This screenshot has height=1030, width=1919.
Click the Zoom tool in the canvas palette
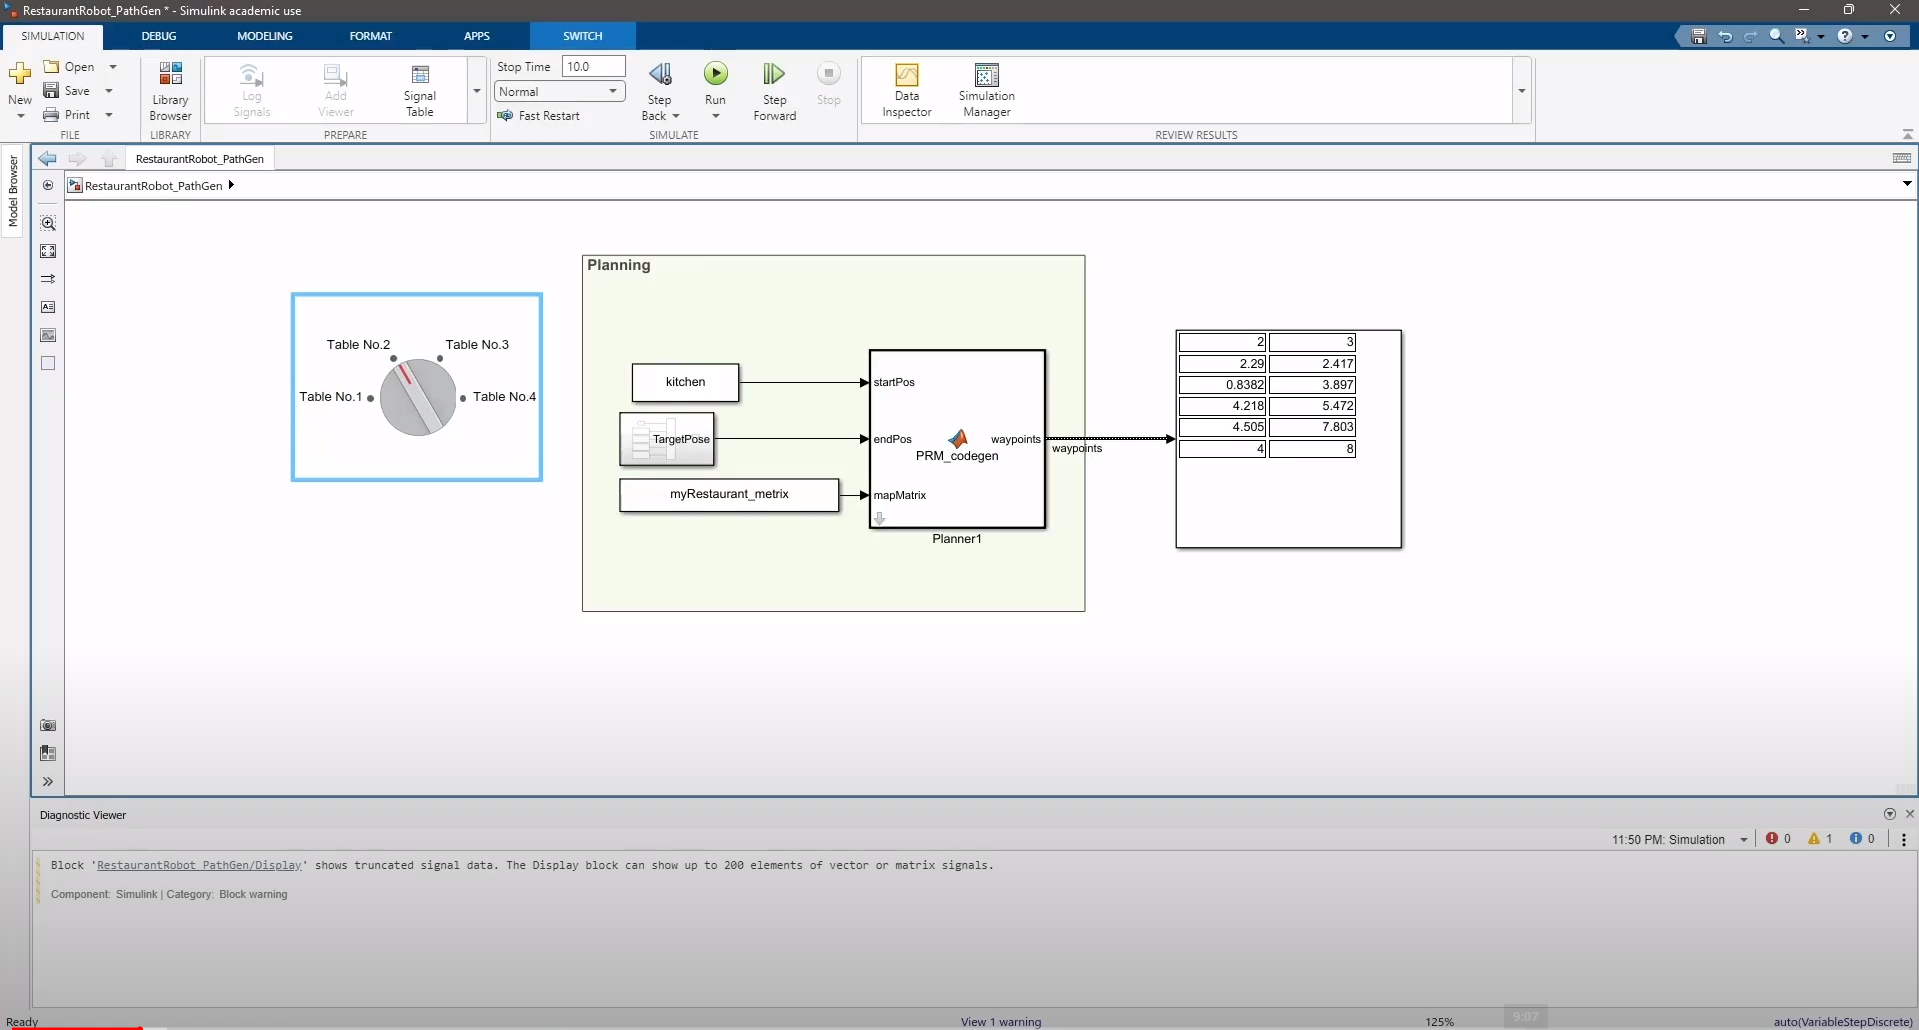48,223
